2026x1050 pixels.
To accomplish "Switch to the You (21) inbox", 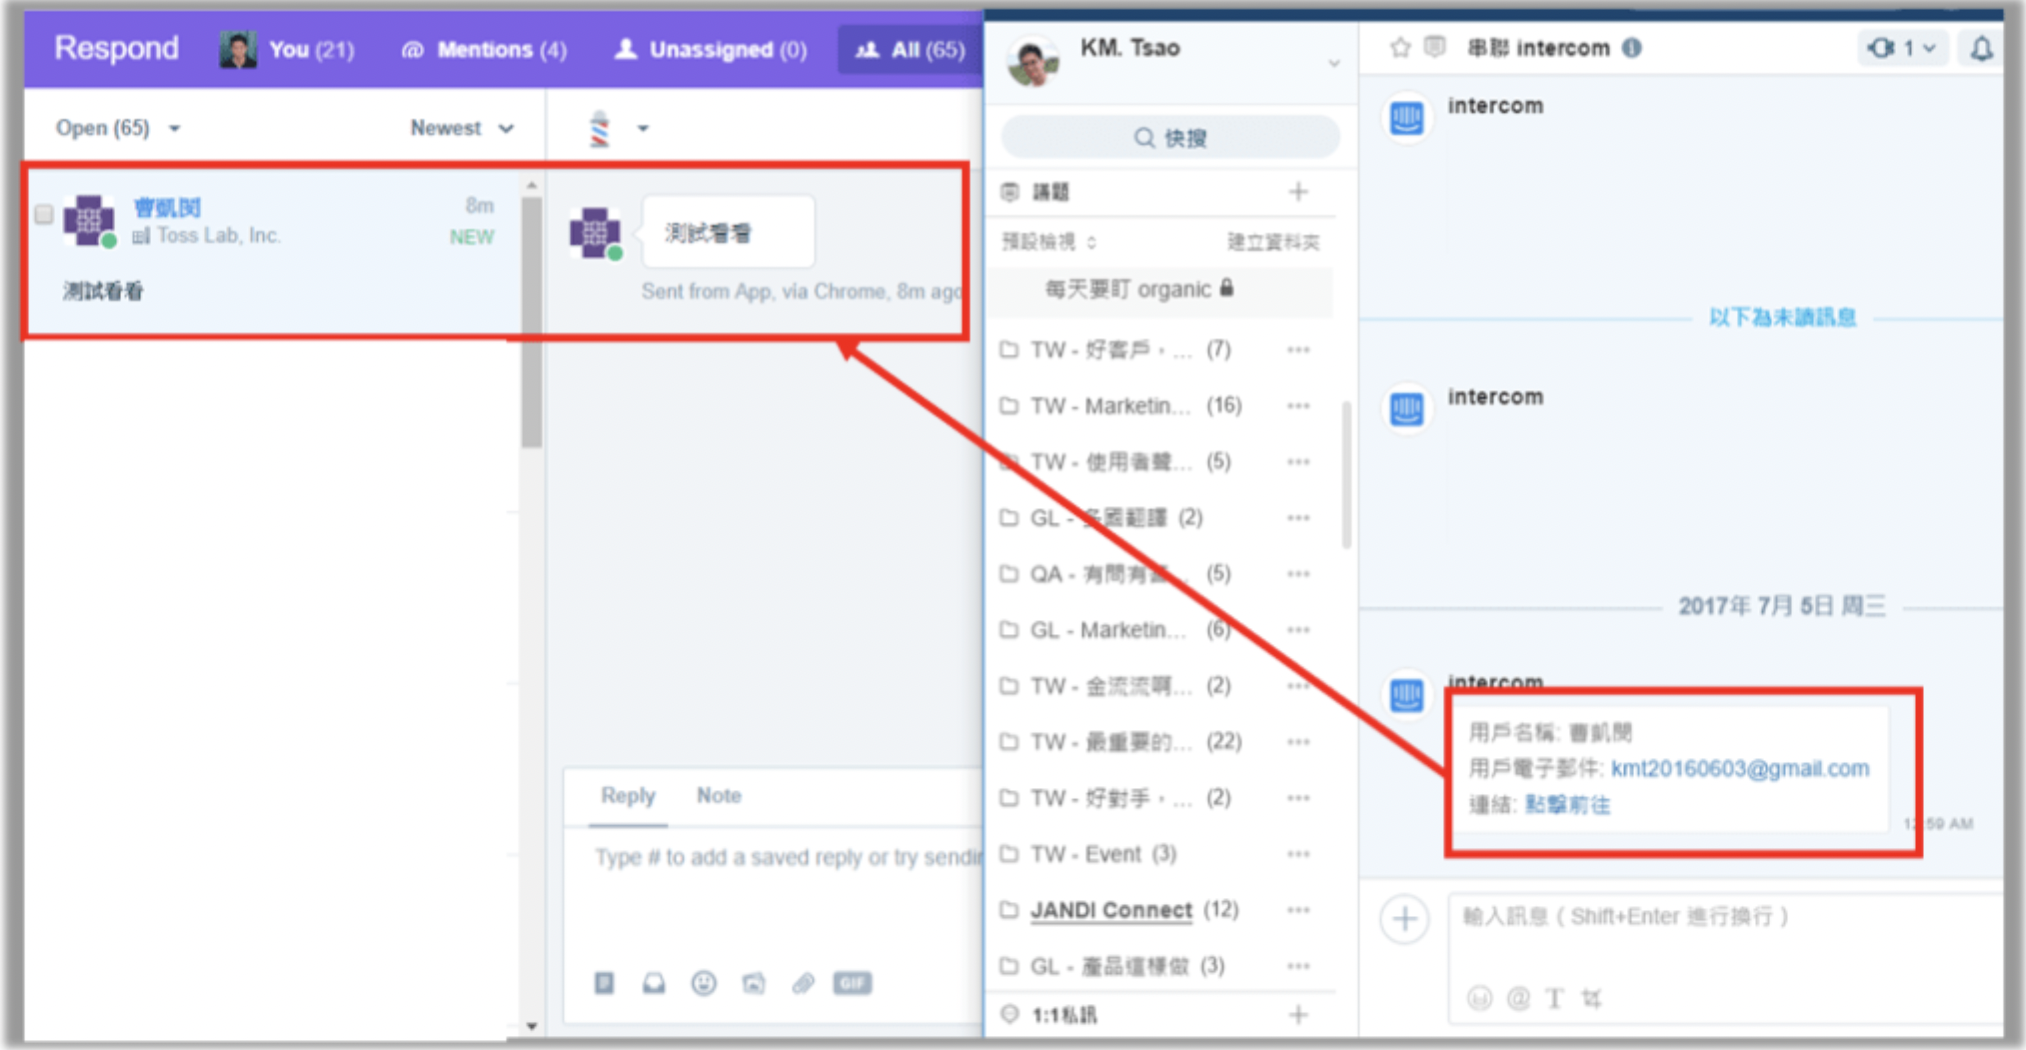I will 288,49.
